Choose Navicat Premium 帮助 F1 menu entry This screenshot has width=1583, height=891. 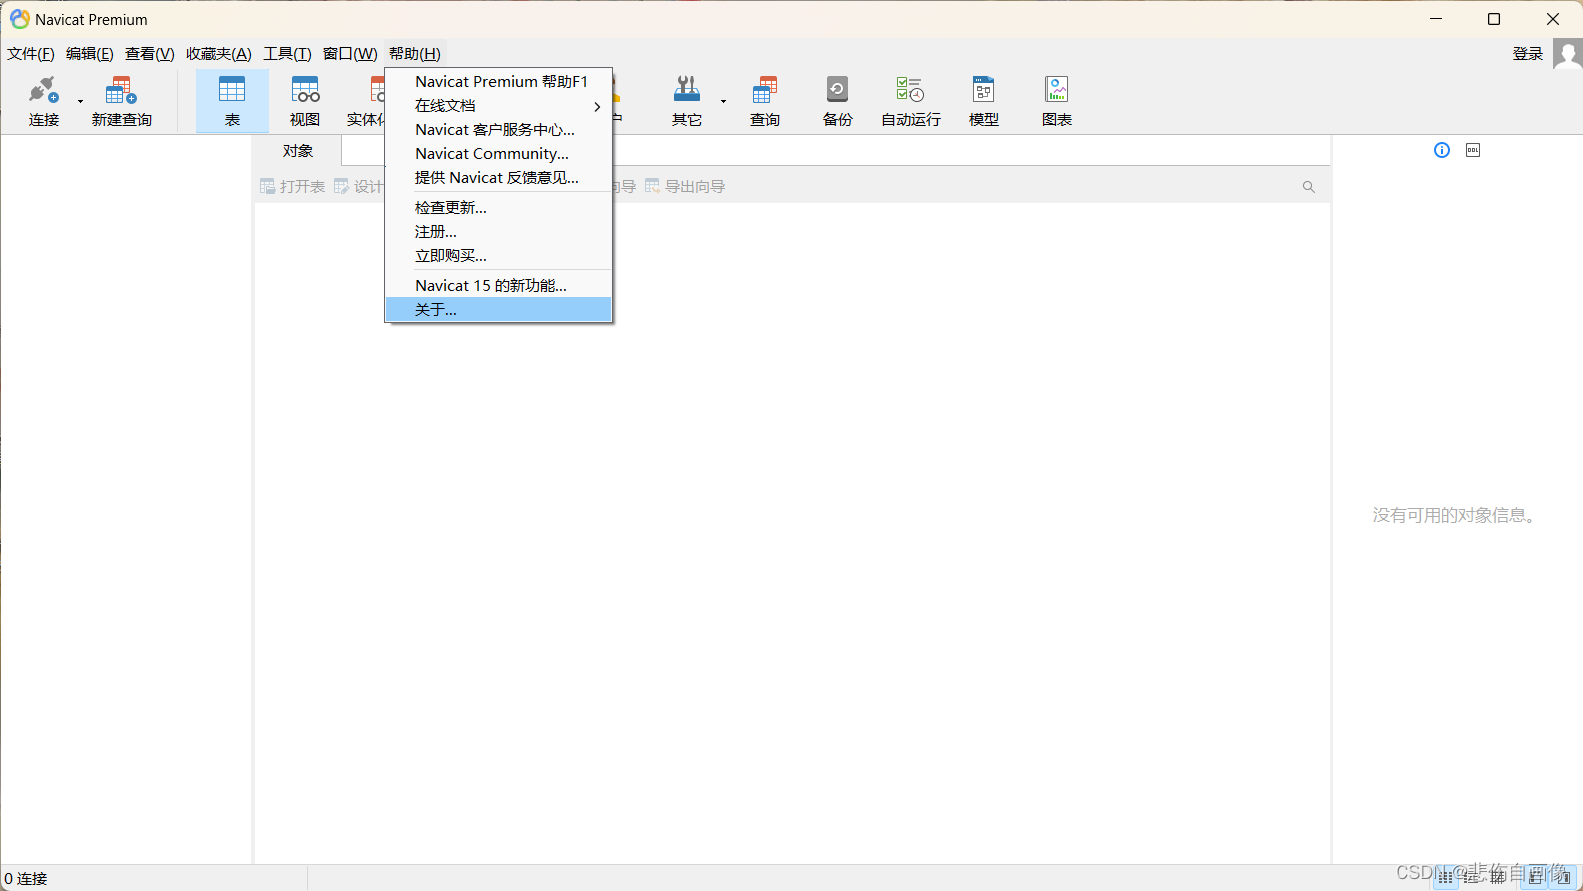point(498,82)
